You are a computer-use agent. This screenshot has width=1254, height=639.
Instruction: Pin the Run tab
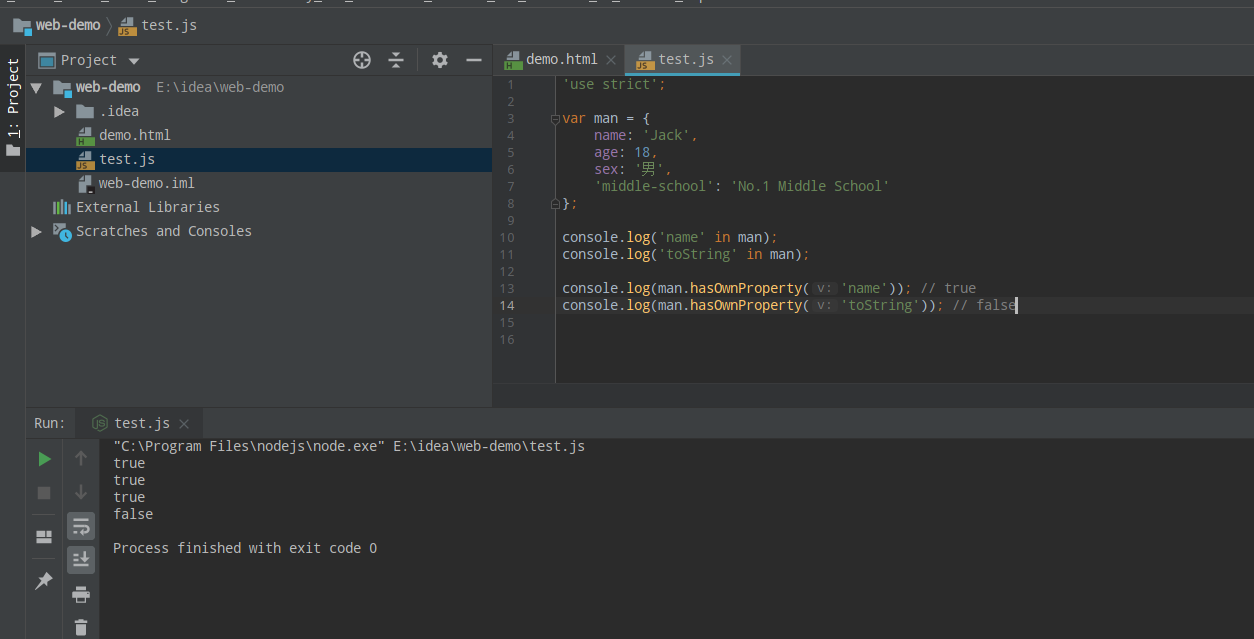(x=44, y=581)
